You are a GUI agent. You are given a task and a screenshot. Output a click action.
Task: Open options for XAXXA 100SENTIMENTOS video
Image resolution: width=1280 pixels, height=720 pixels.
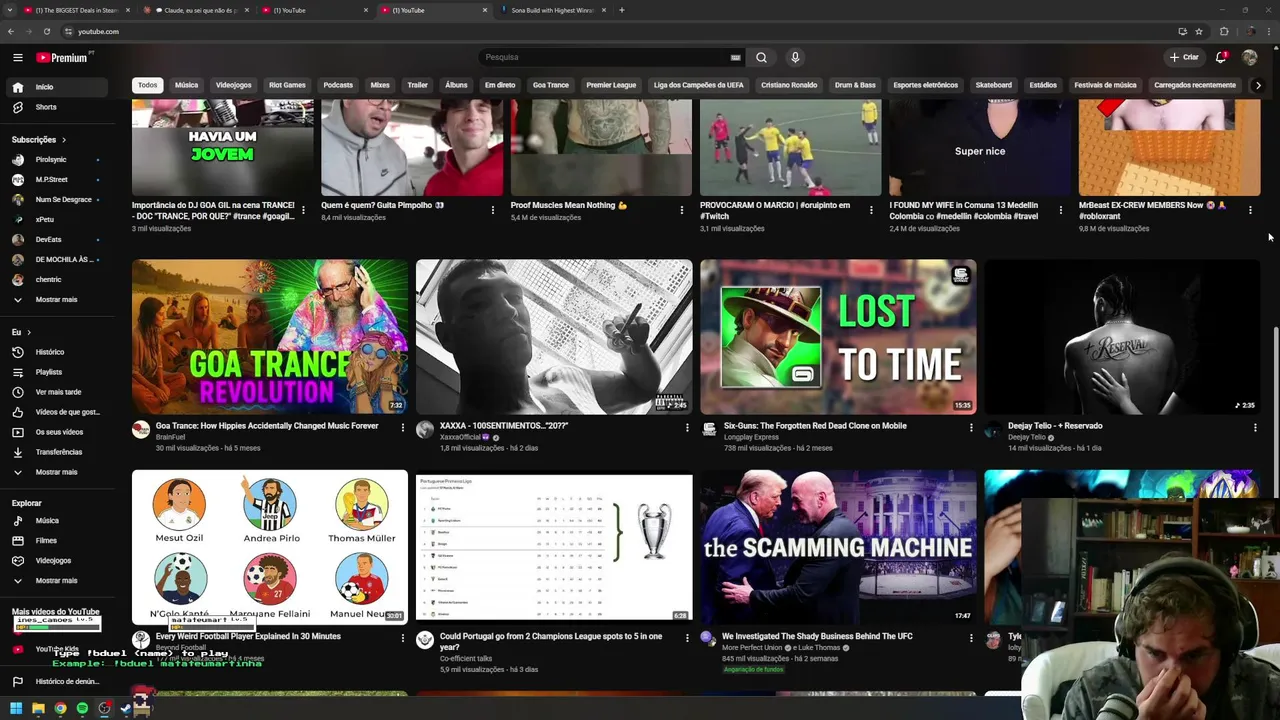click(x=687, y=428)
